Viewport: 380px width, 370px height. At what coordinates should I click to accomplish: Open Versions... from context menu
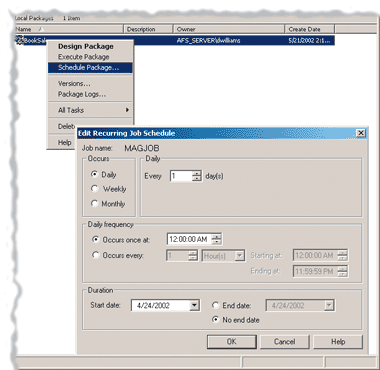pos(74,84)
